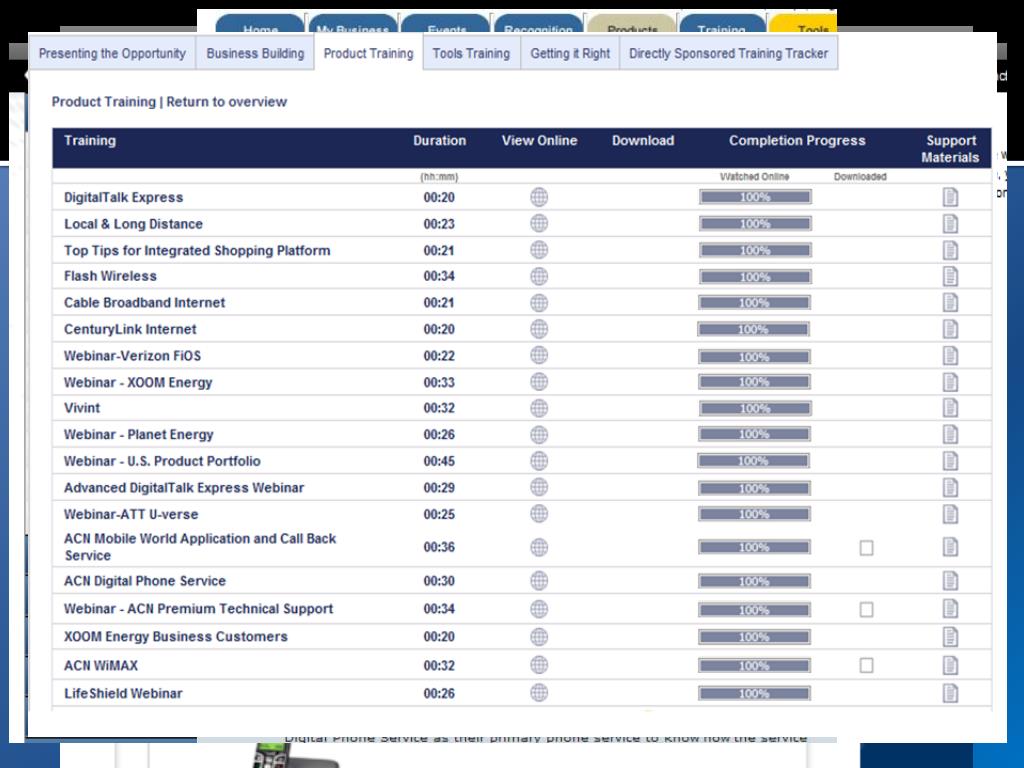Open Webinar - ACN Premium Technical Support globe
This screenshot has height=768, width=1024.
(x=539, y=609)
